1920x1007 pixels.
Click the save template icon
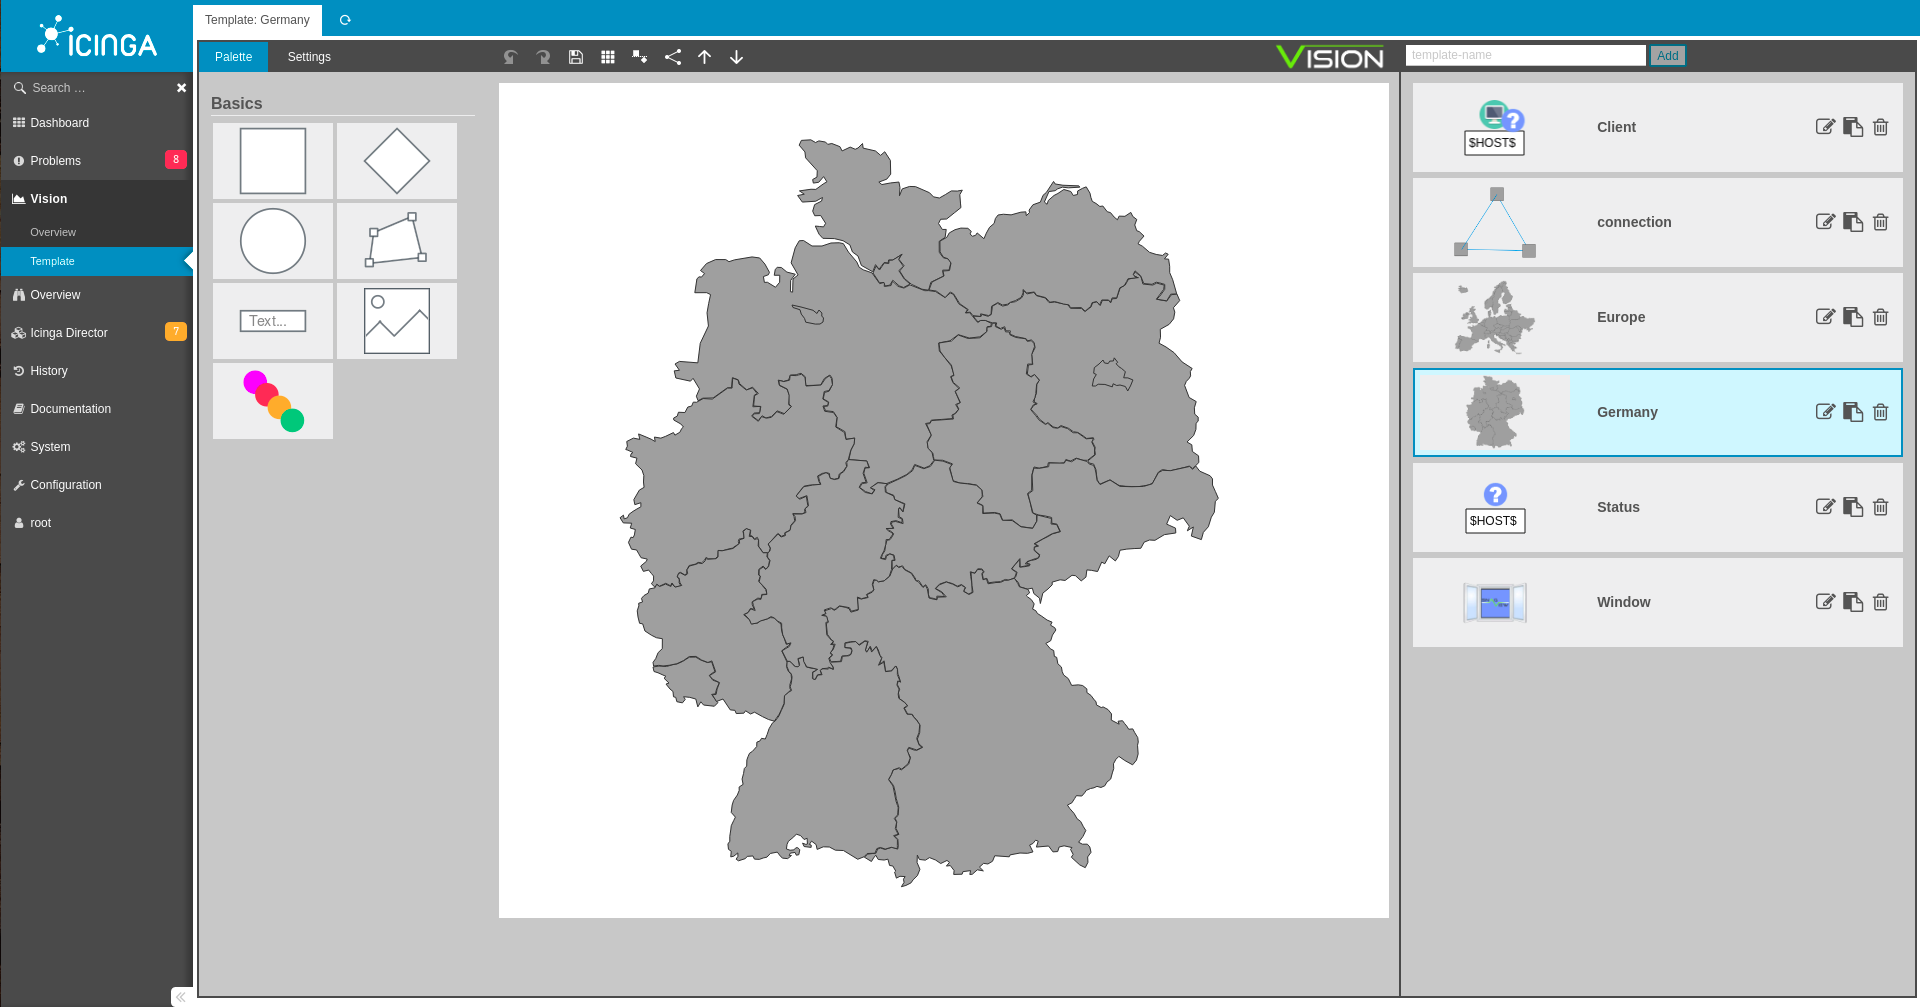pos(576,57)
